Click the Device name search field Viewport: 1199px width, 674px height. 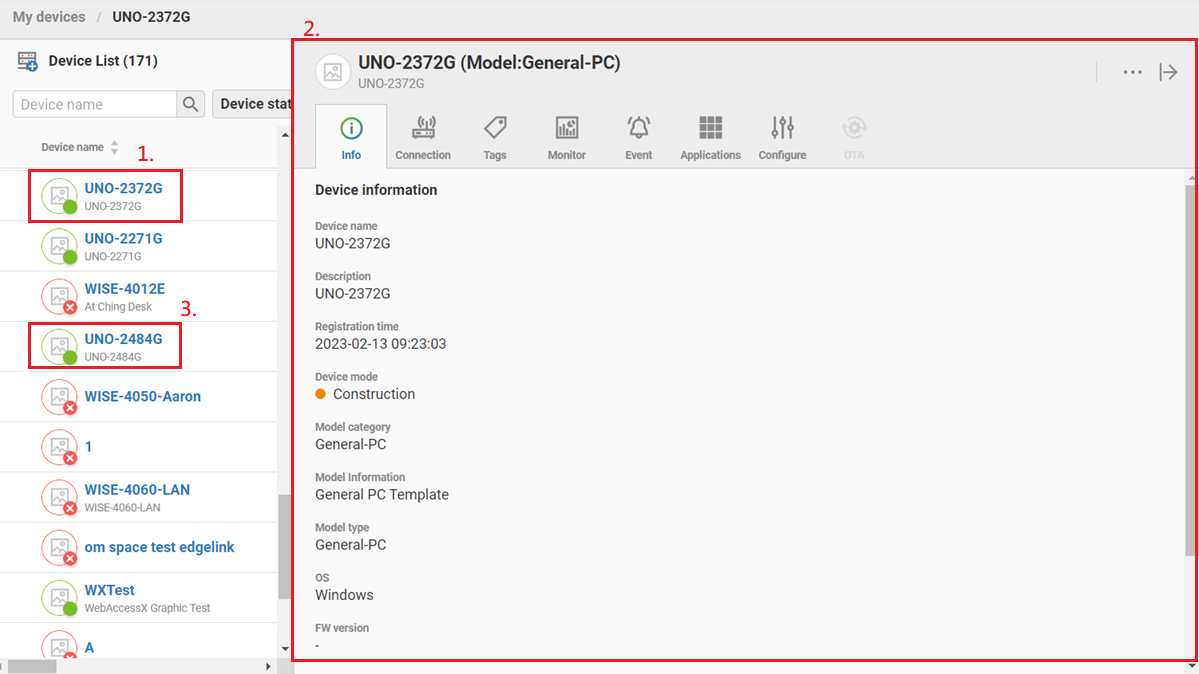95,104
